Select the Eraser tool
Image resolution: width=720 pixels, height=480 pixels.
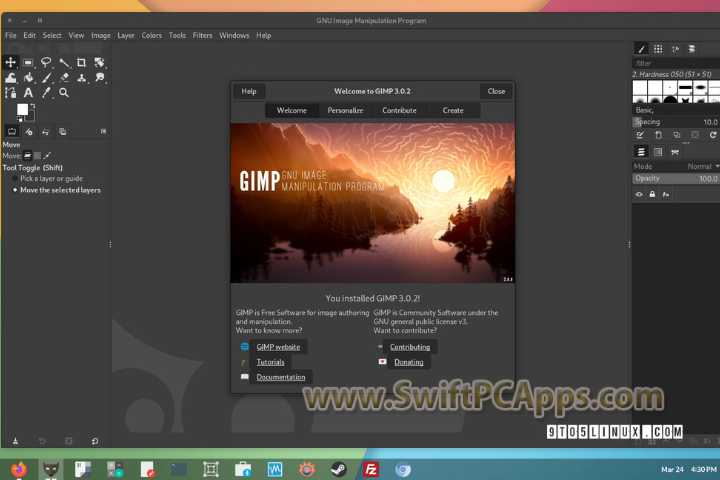pyautogui.click(x=64, y=78)
